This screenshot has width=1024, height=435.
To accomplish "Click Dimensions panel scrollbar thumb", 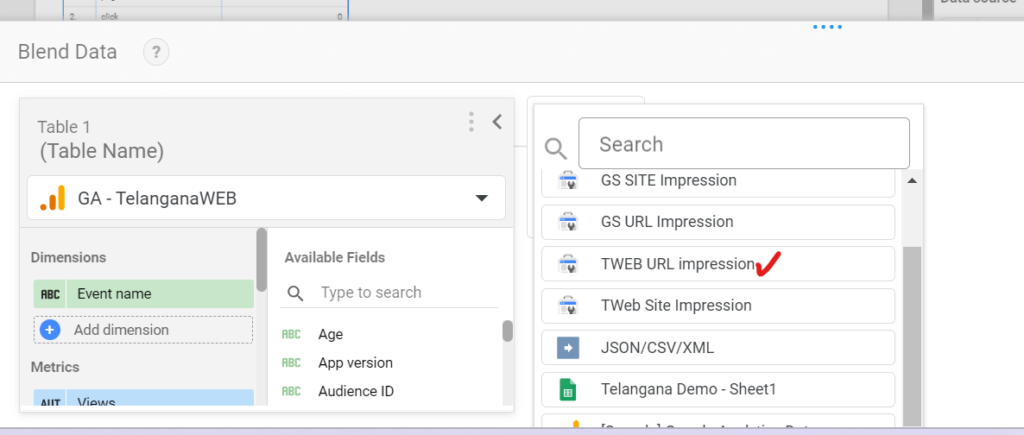I will click(261, 259).
